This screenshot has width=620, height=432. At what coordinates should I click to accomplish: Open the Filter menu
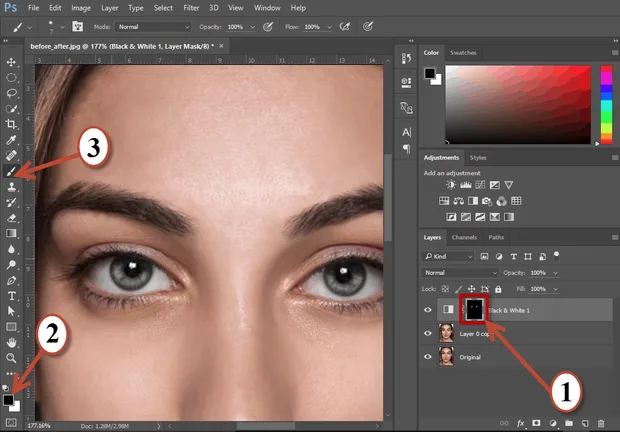191,8
